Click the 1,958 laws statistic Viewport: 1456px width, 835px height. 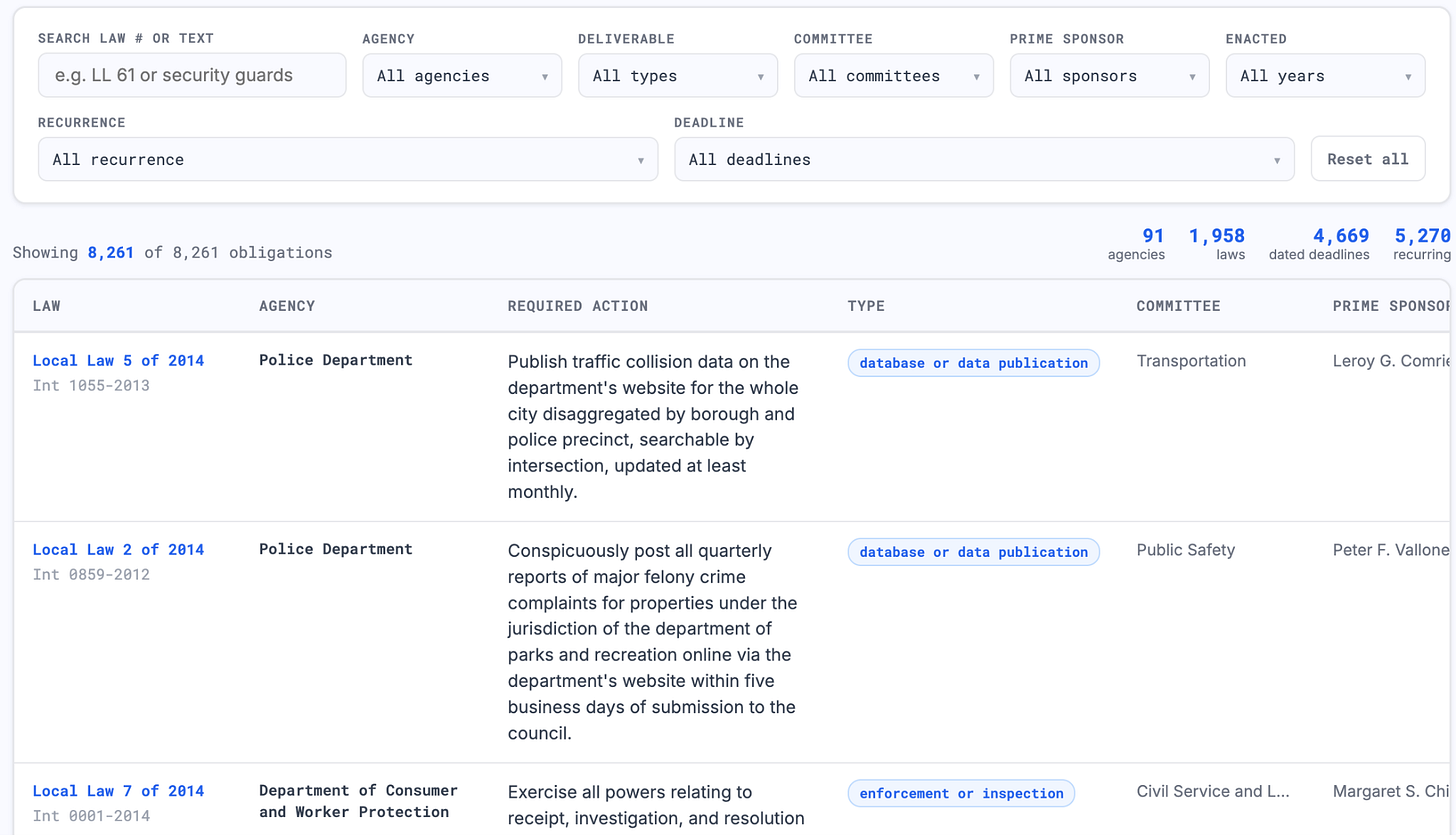[1217, 244]
